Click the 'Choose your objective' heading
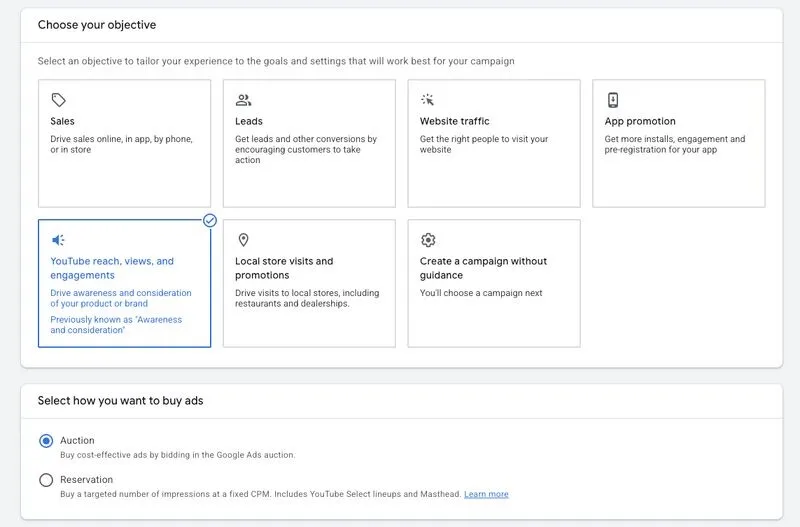This screenshot has height=527, width=800. click(97, 25)
